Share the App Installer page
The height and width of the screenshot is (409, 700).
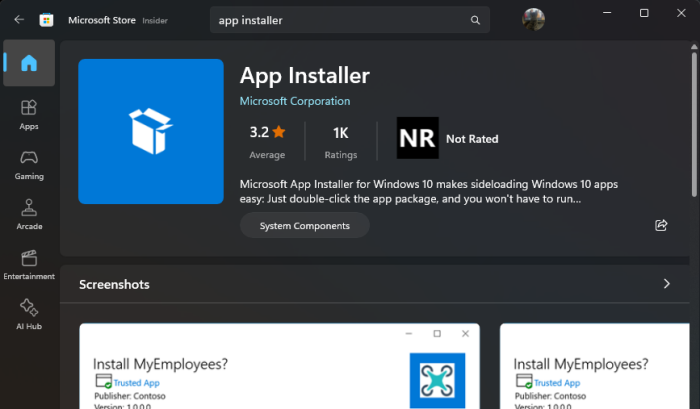pos(661,226)
